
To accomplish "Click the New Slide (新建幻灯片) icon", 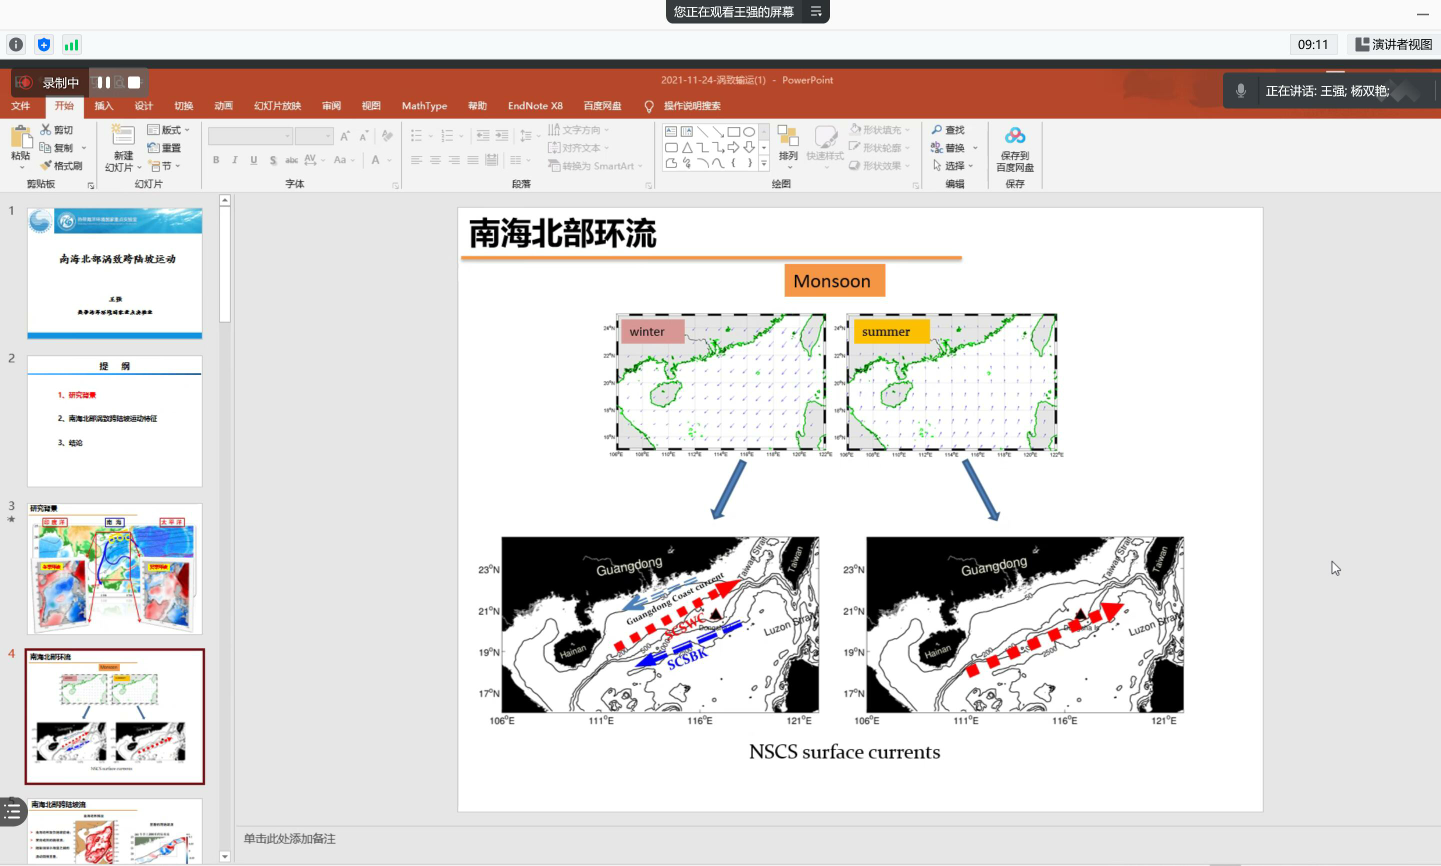I will [123, 136].
